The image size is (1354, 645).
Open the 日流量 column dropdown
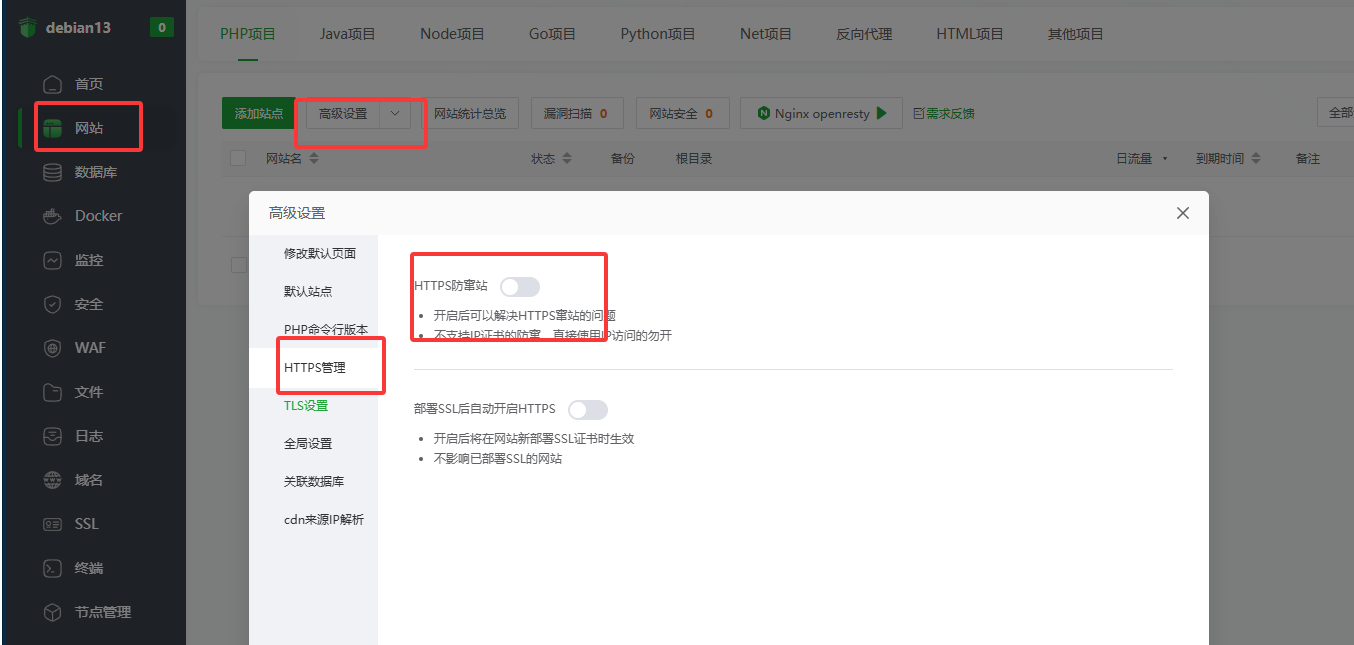(x=1165, y=159)
